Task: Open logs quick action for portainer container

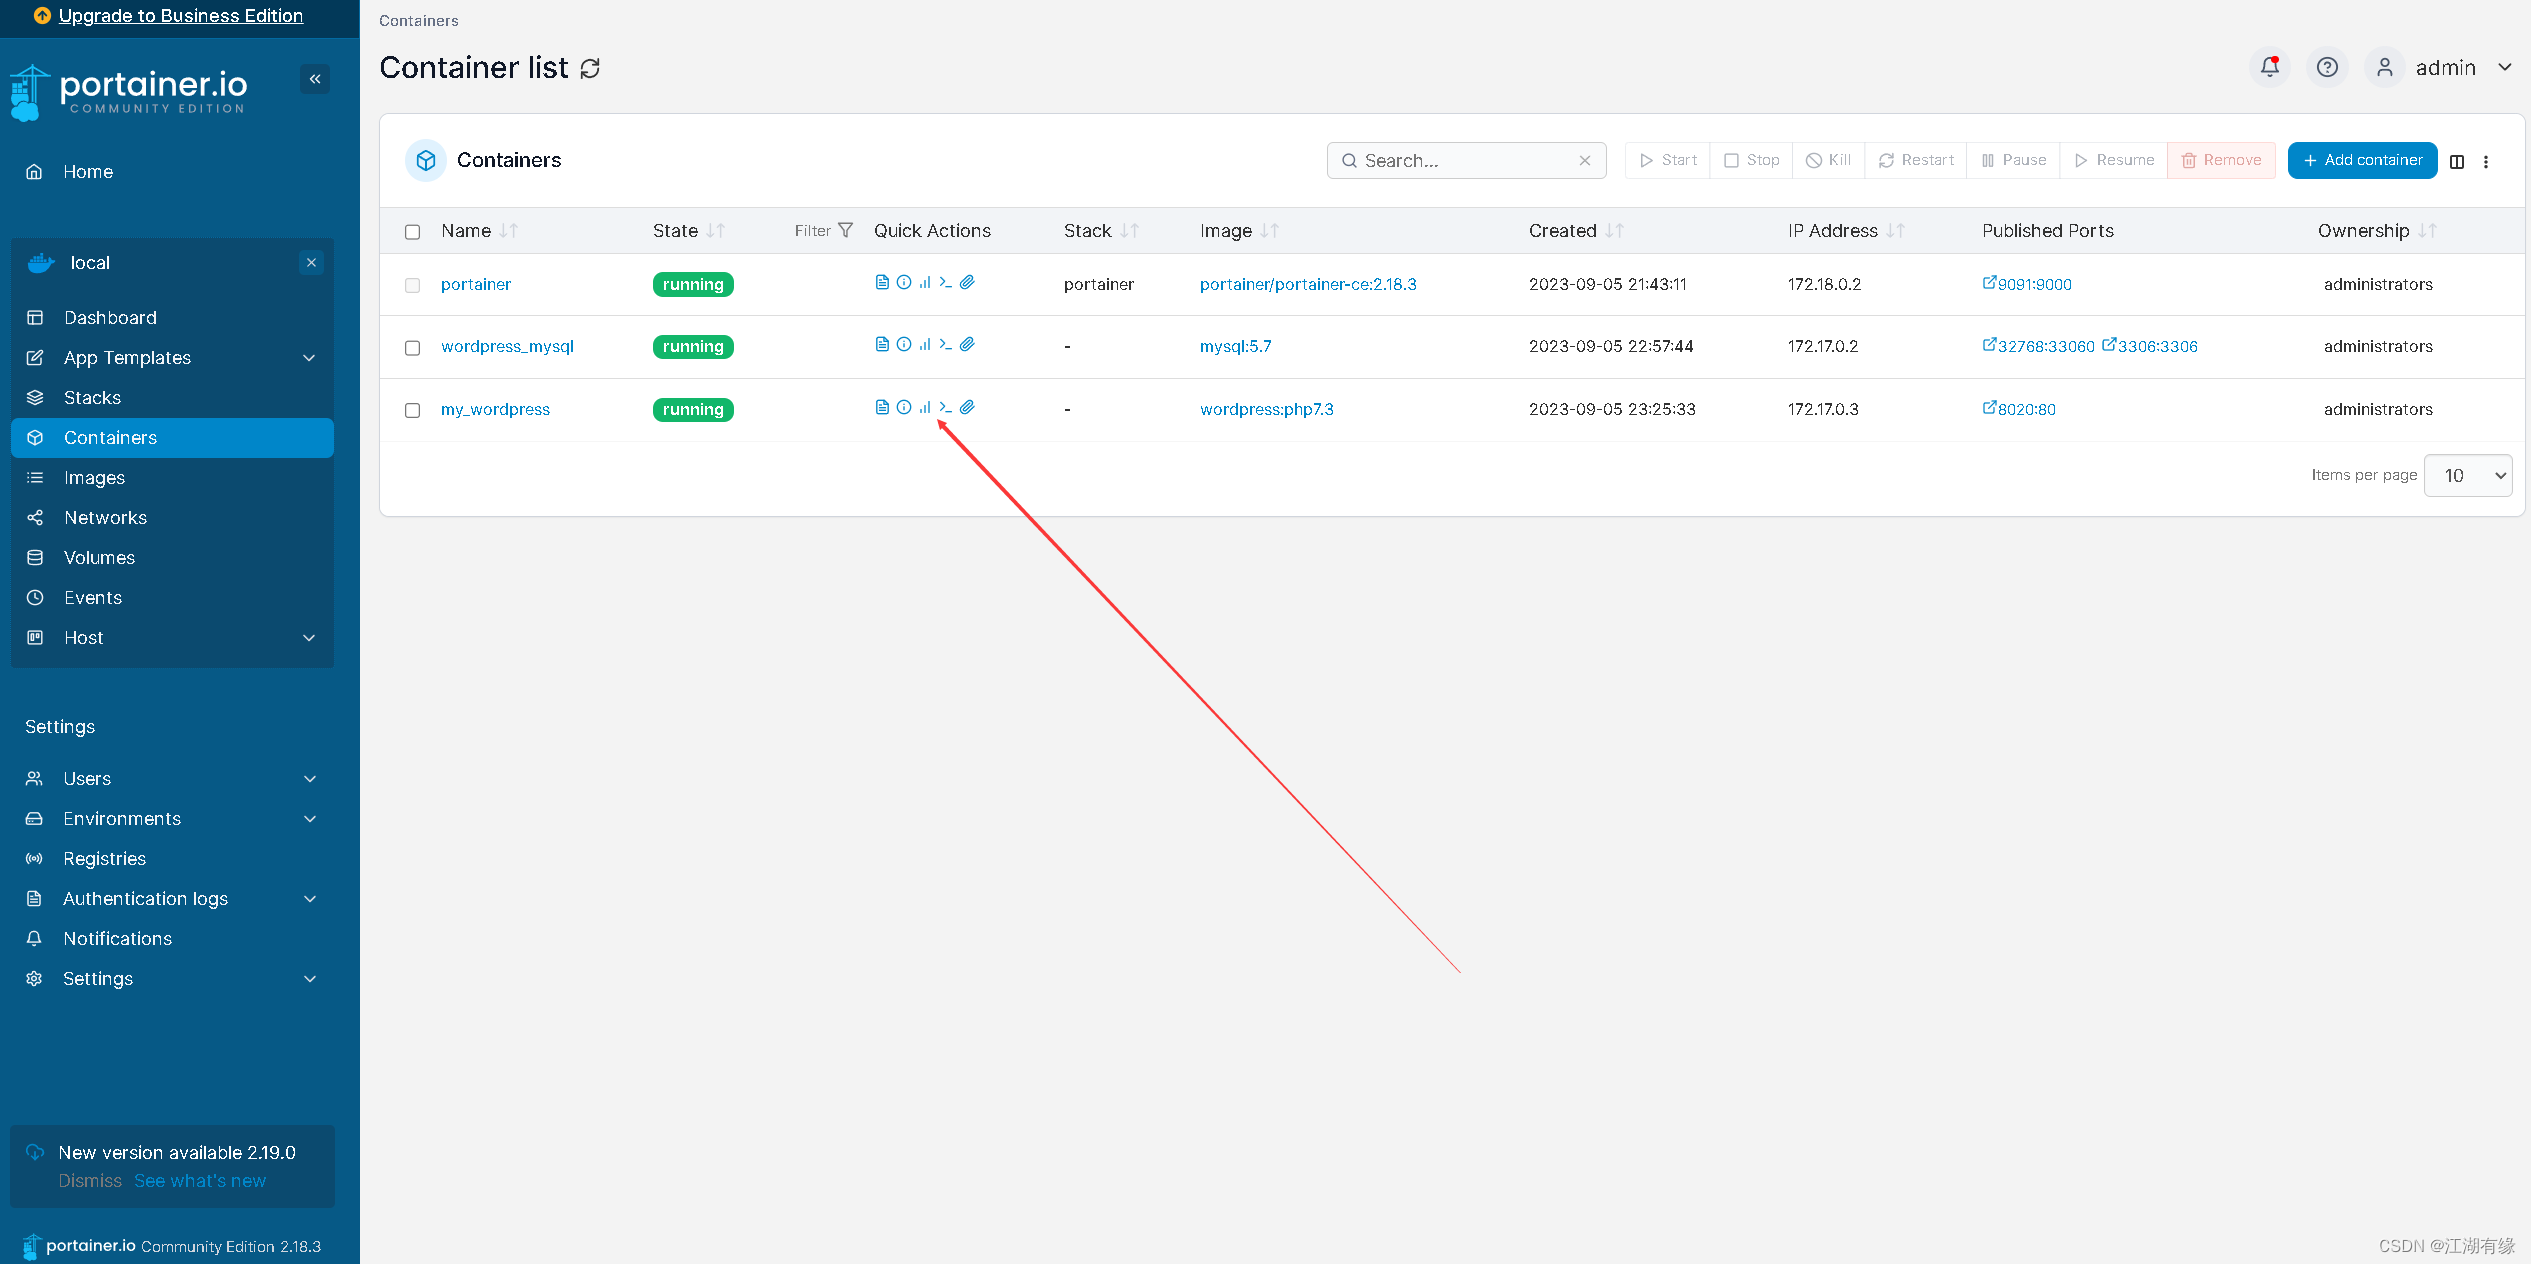Action: click(x=882, y=282)
